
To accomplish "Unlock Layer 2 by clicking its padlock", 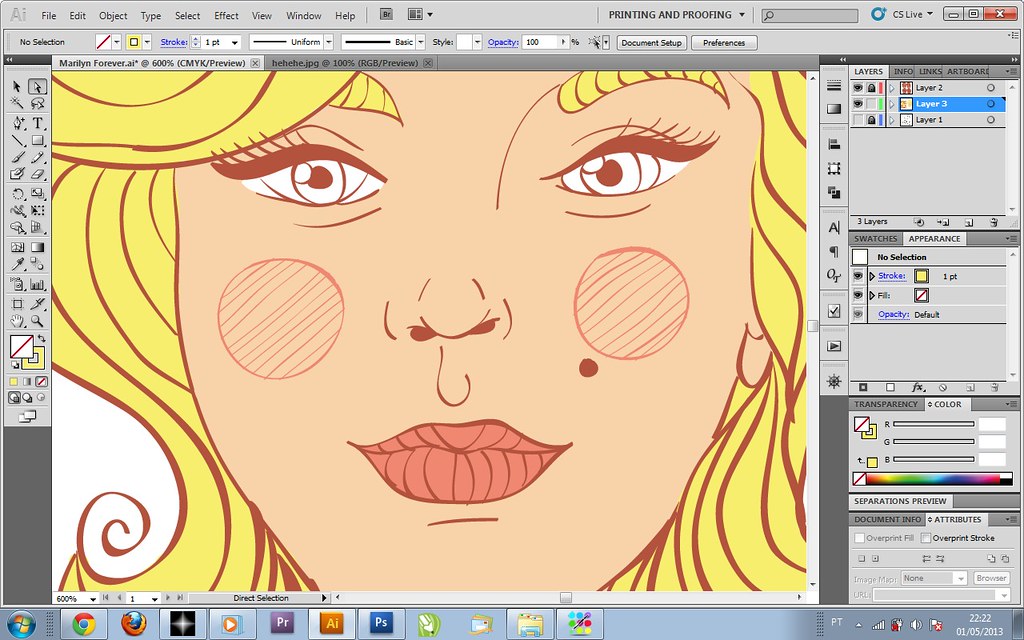I will click(x=871, y=87).
